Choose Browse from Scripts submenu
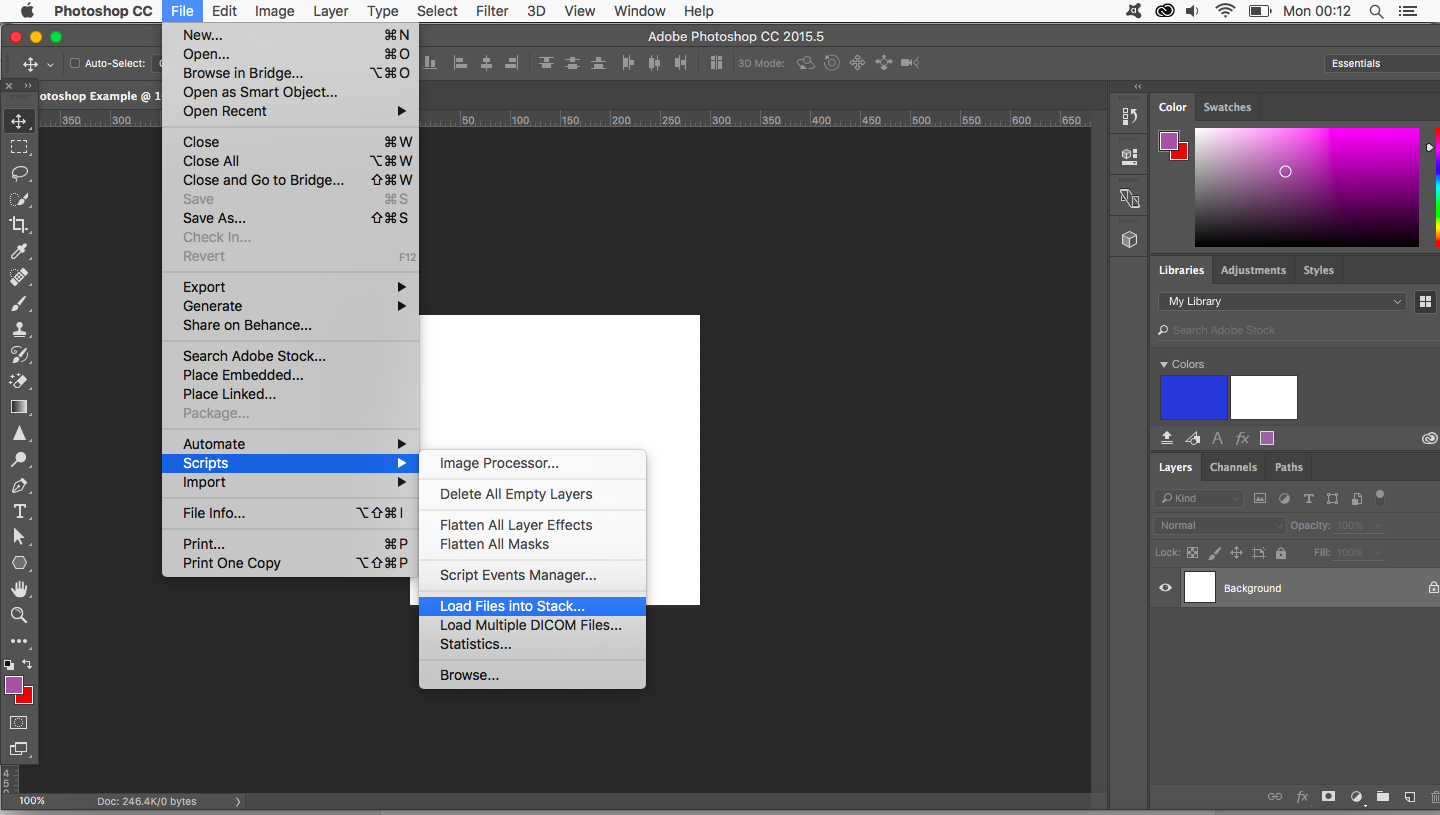Image resolution: width=1440 pixels, height=815 pixels. (532, 675)
